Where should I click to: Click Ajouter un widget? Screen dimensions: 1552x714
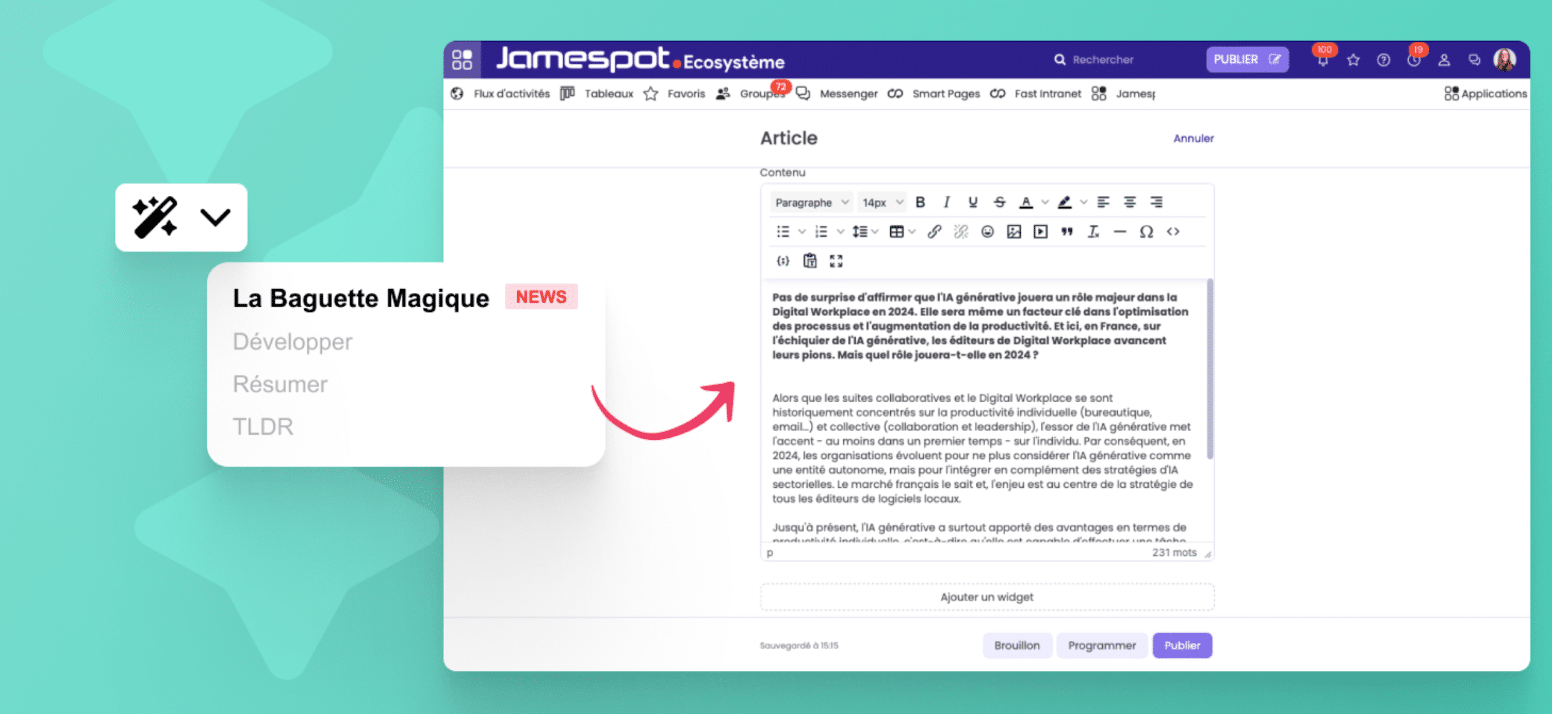(x=987, y=597)
